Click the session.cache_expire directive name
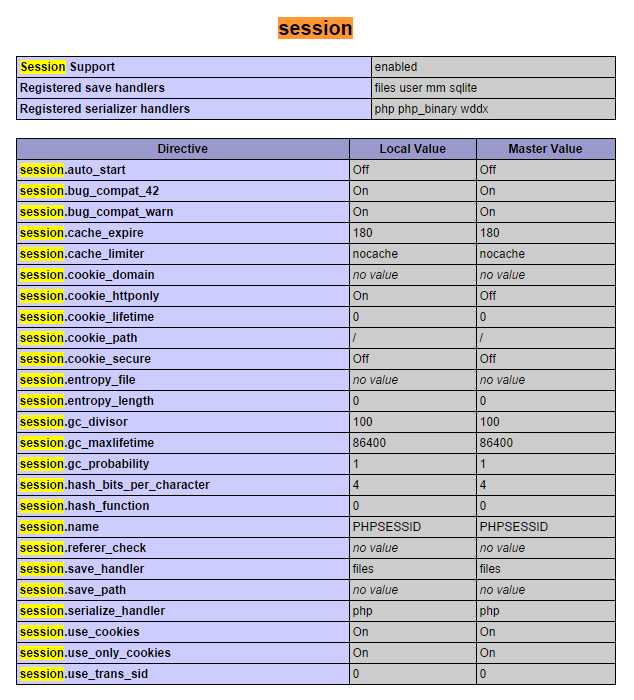This screenshot has width=634, height=700. [82, 233]
